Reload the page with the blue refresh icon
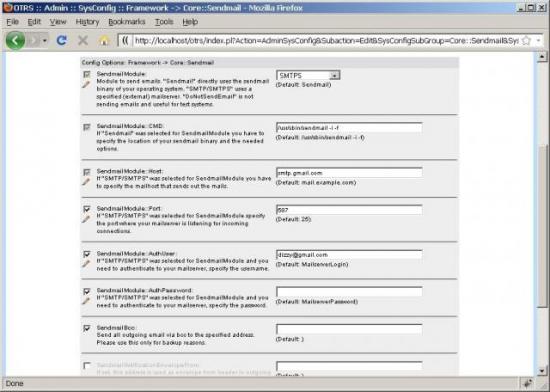Screen dimensions: 550x392 (x=62, y=40)
